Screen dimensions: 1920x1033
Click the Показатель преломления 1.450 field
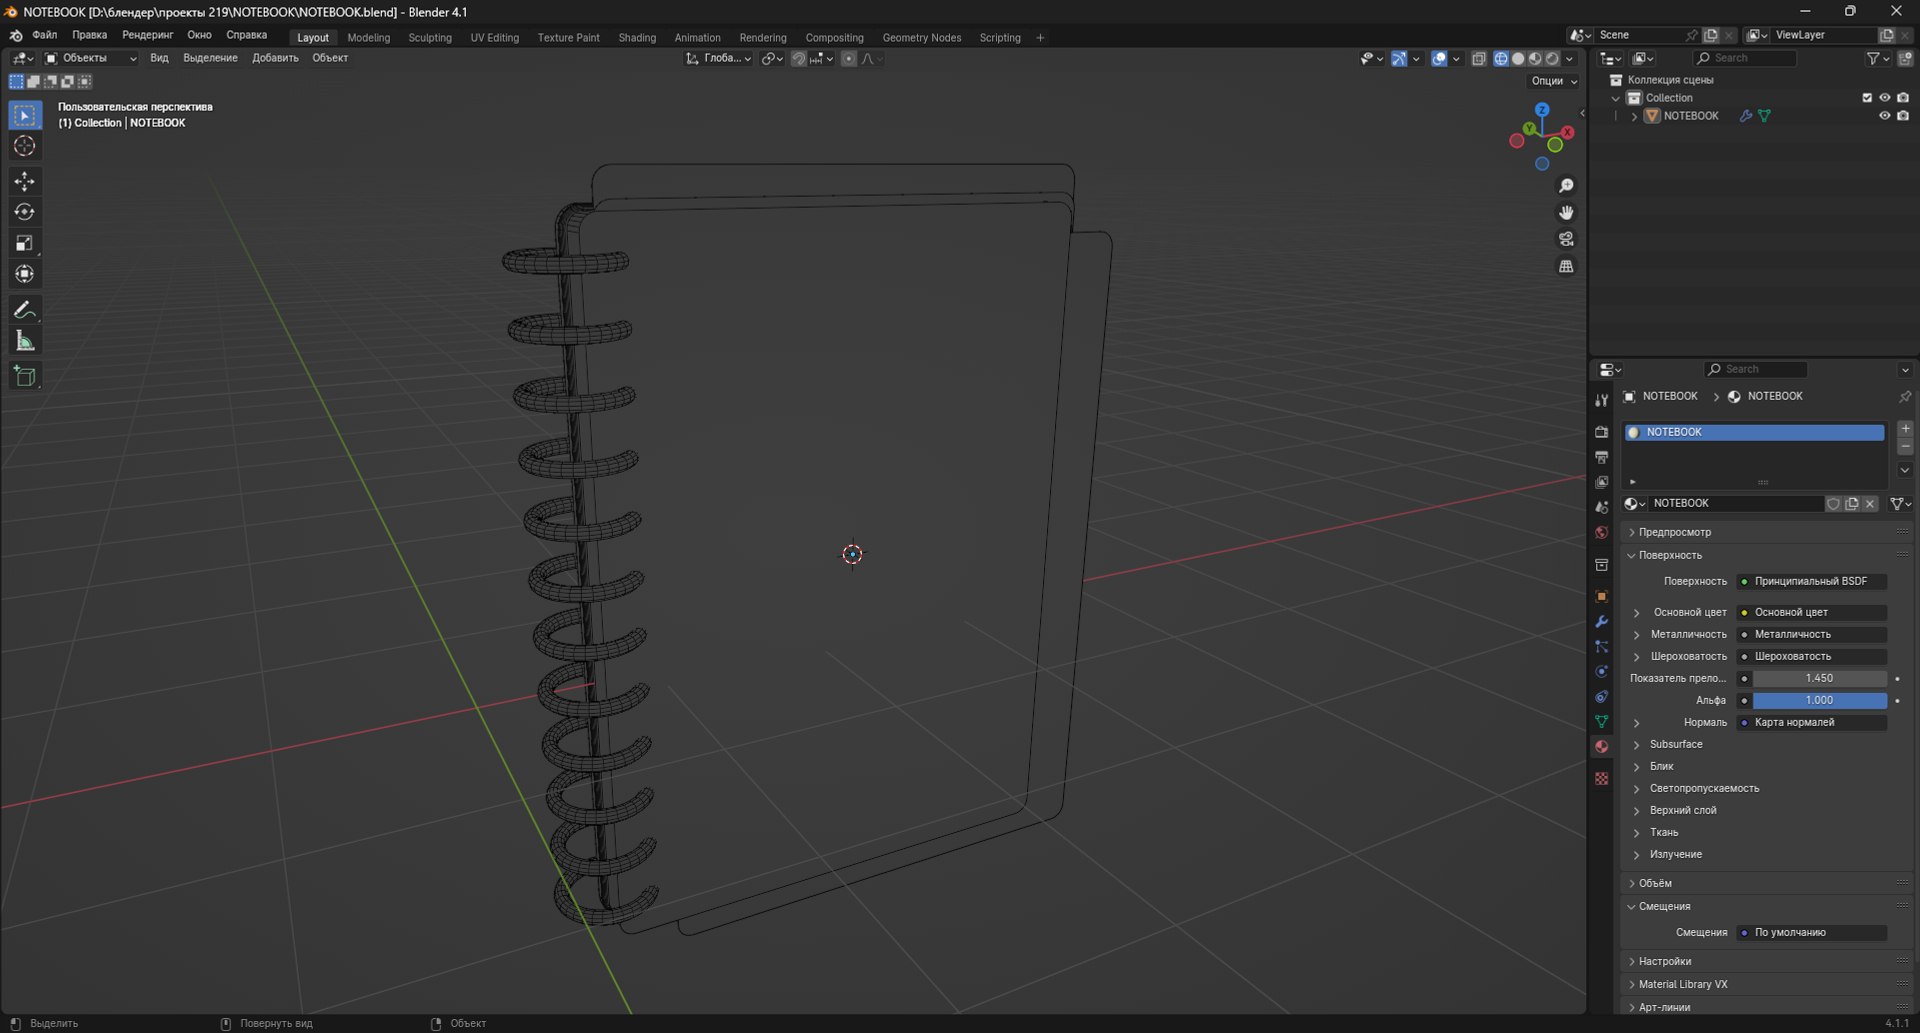[1819, 679]
